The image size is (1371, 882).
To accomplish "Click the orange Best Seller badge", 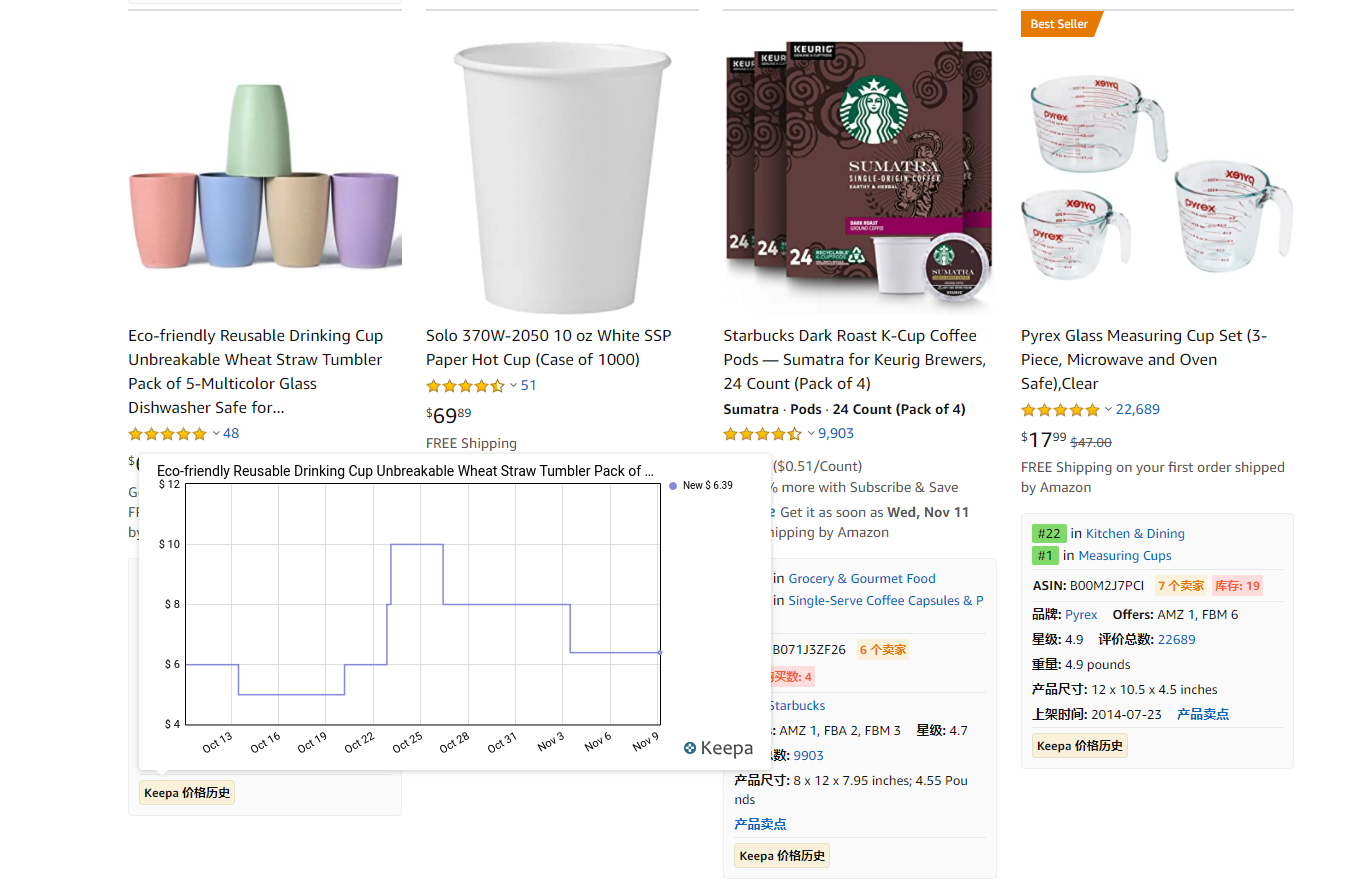I will [1060, 24].
